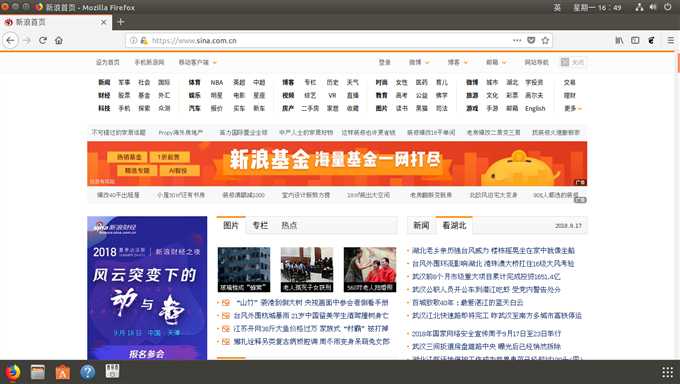Open the Firefox hamburger menu

[x=670, y=40]
